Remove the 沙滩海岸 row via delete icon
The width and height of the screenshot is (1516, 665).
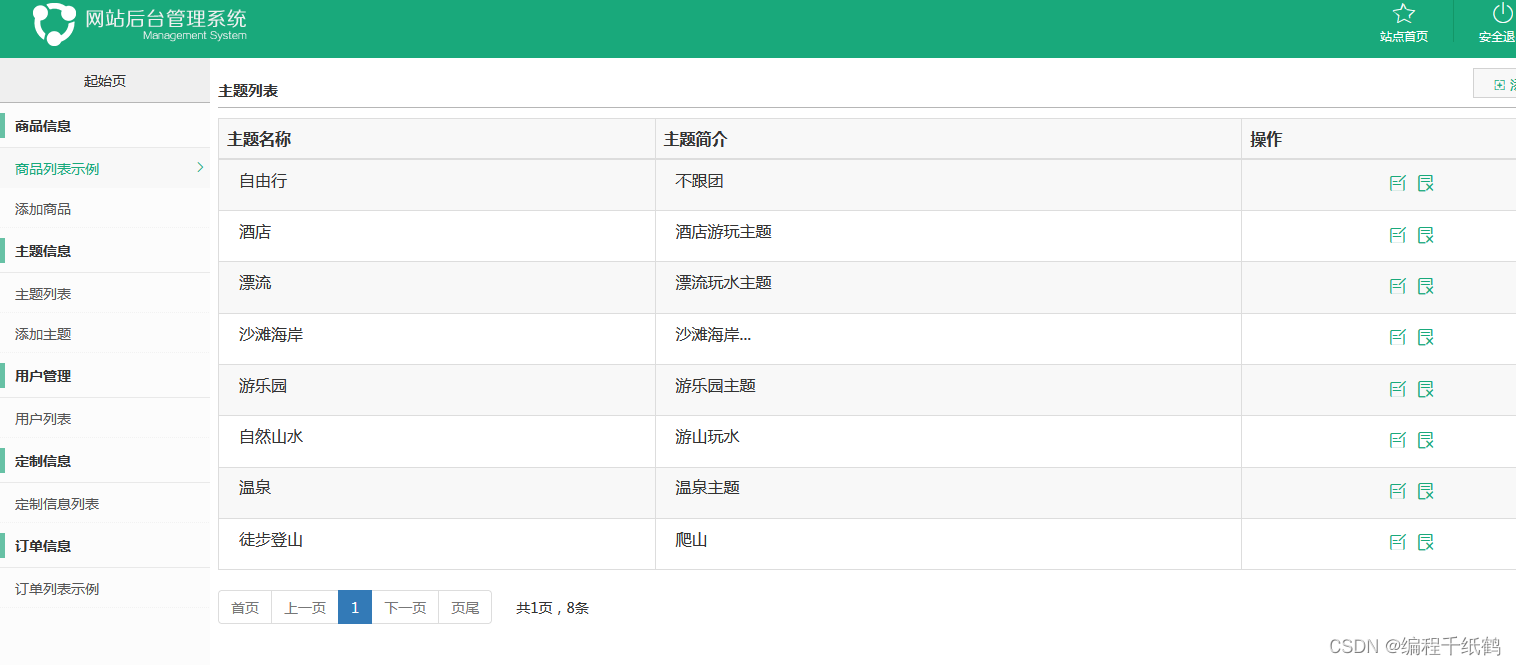1426,337
